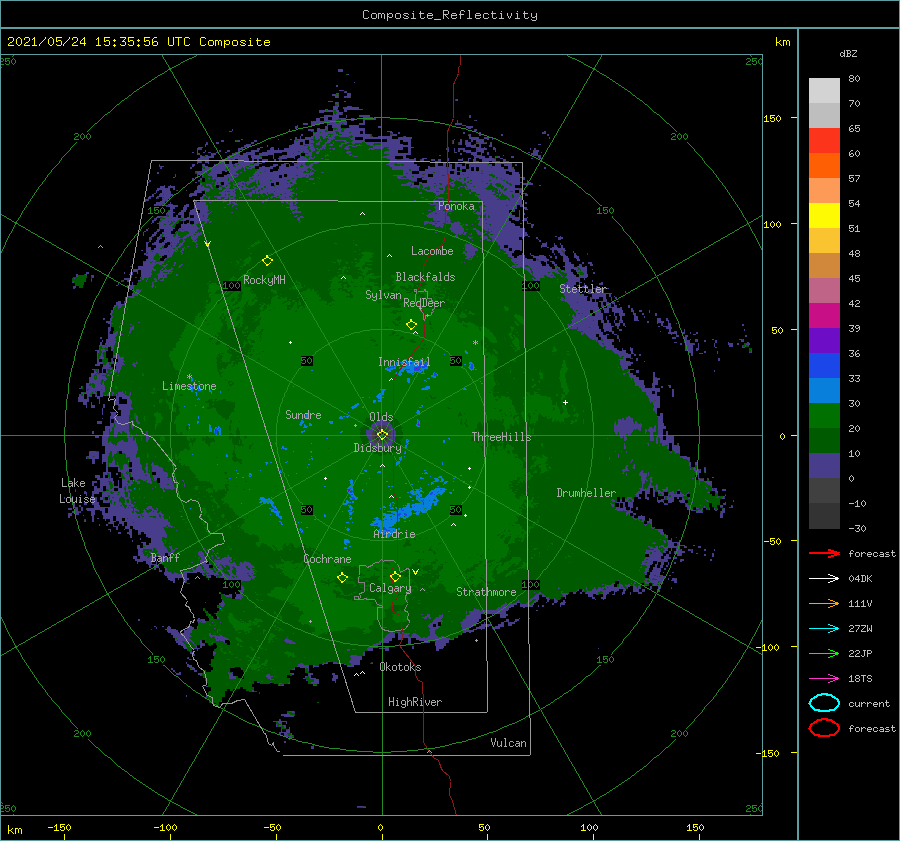Click the Lacombe city label
Screen dimensions: 900x841
[x=432, y=251]
